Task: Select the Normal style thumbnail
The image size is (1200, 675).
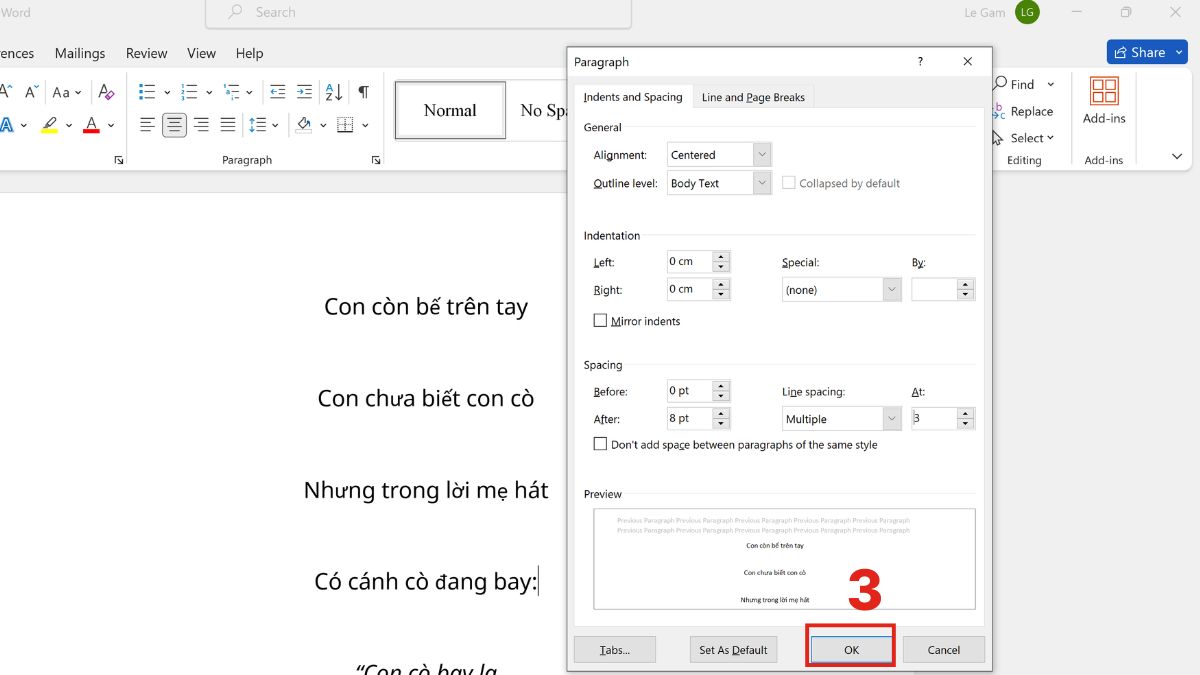Action: (450, 110)
